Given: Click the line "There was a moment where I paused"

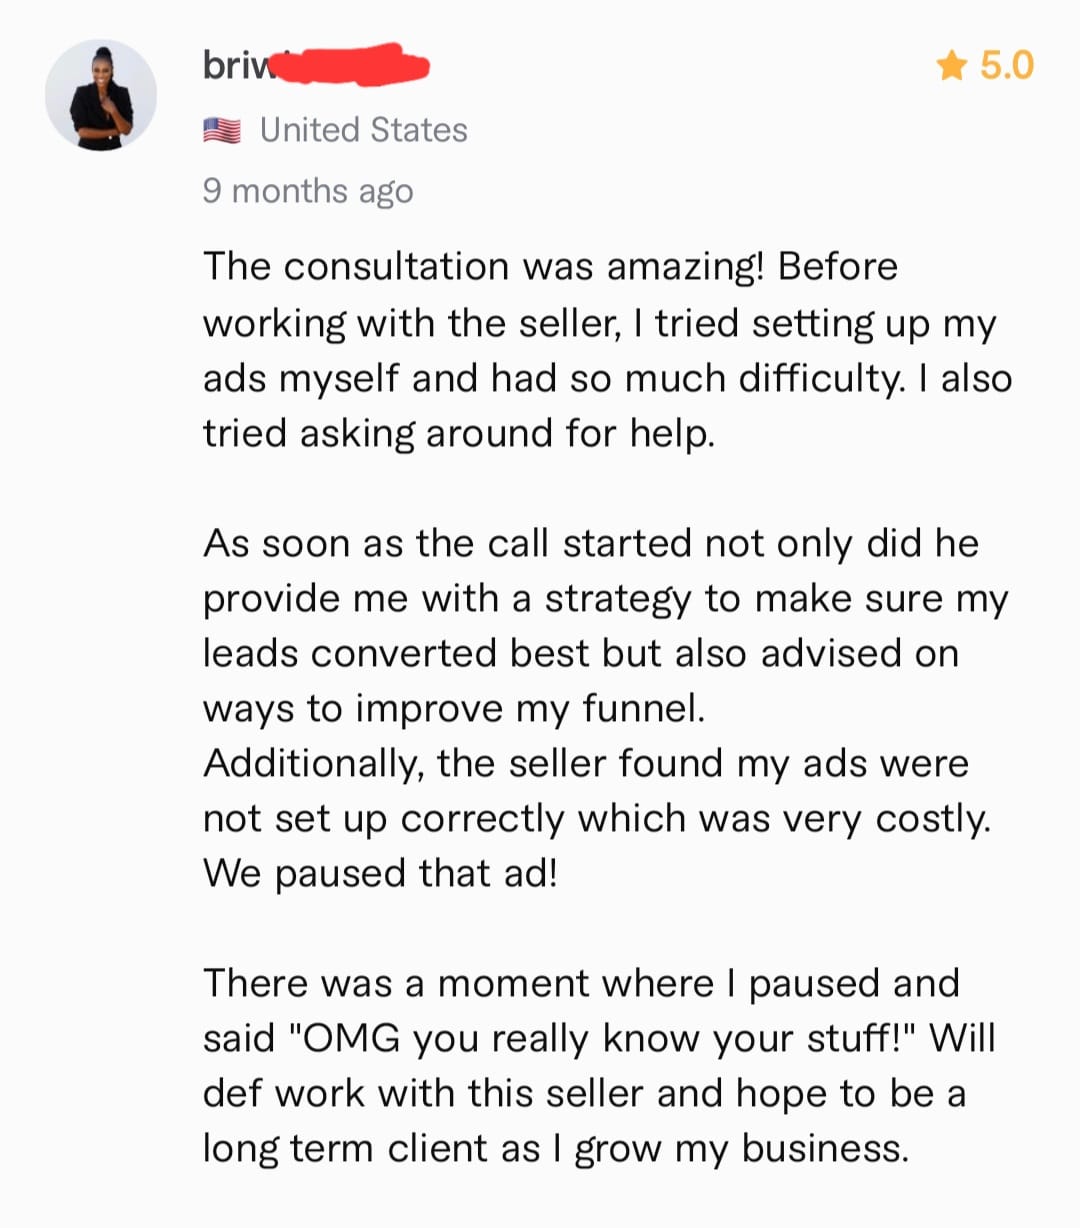Looking at the screenshot, I should coord(580,983).
